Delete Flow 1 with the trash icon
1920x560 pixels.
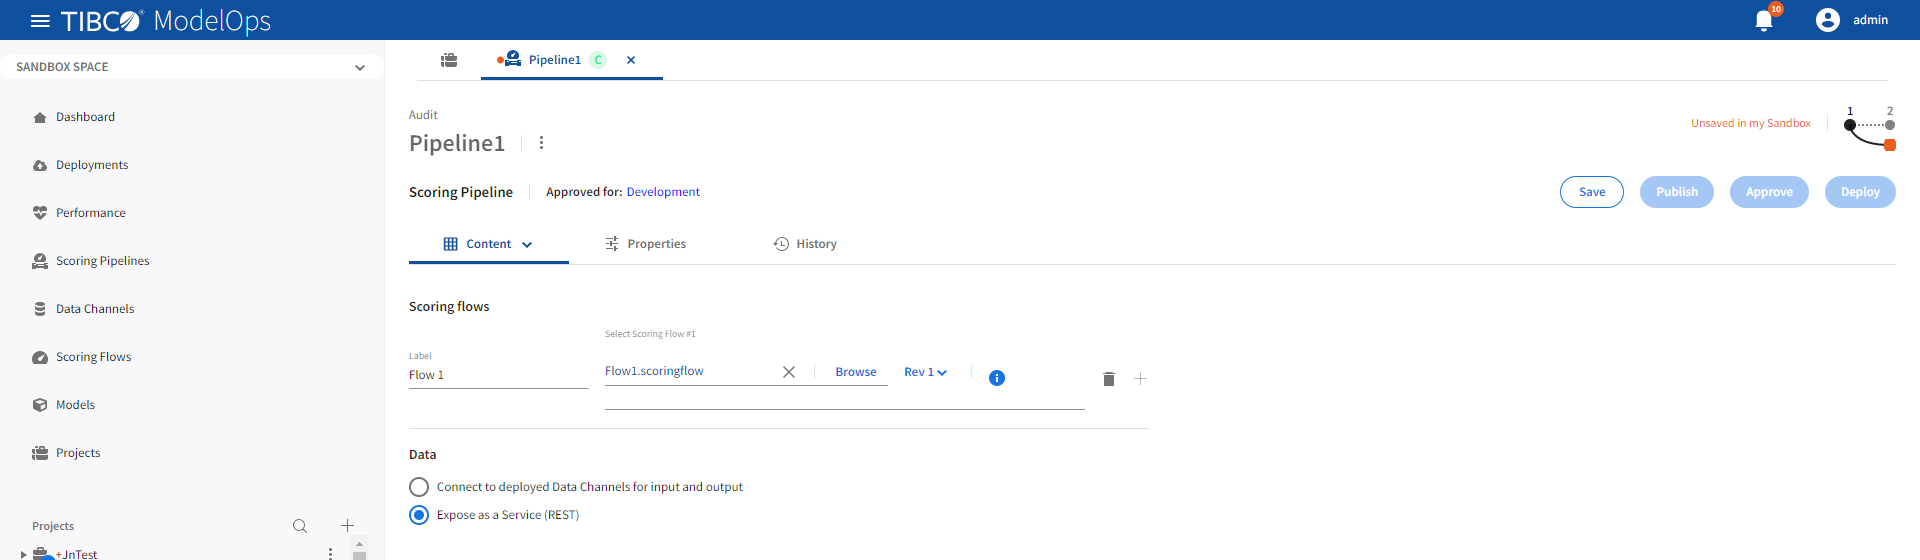tap(1108, 379)
